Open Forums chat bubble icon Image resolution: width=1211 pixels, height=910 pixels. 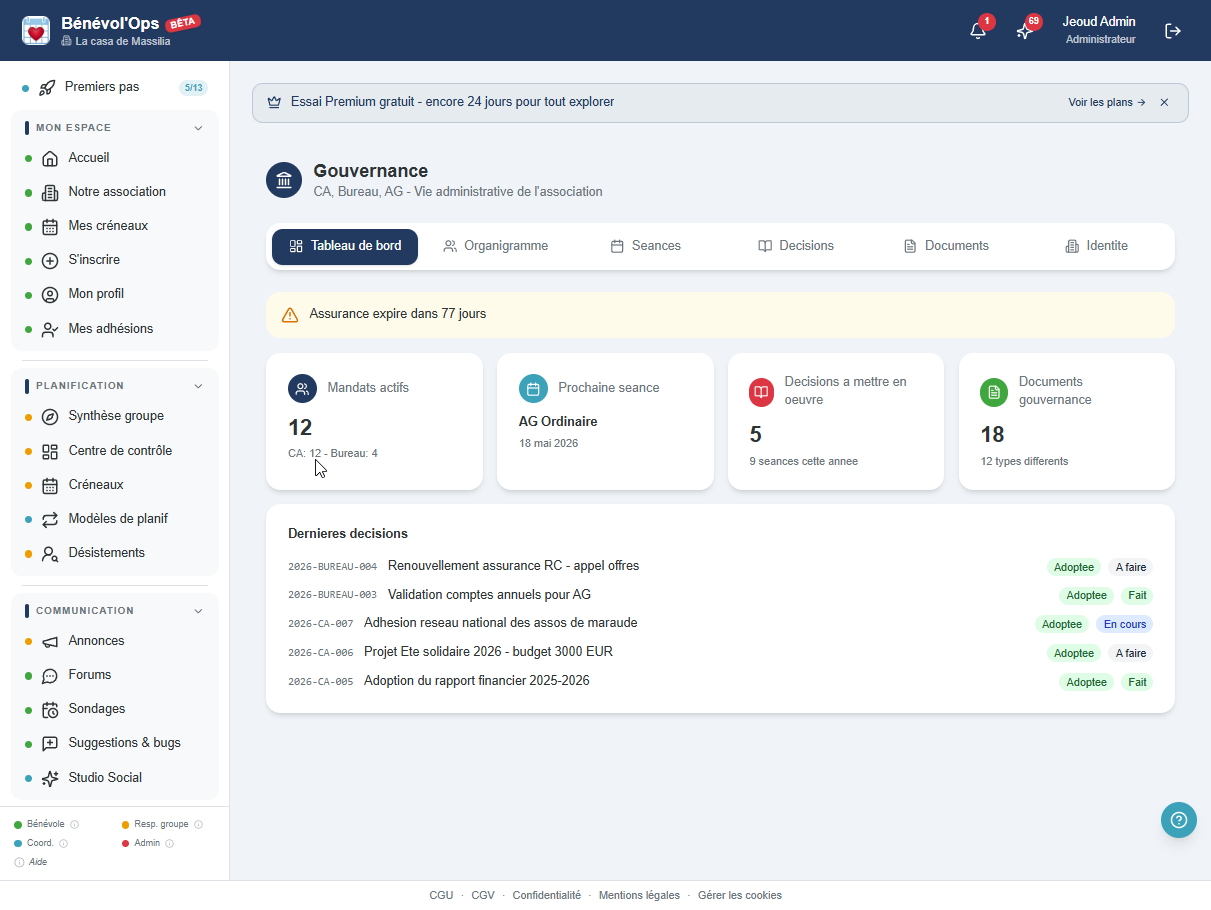50,675
